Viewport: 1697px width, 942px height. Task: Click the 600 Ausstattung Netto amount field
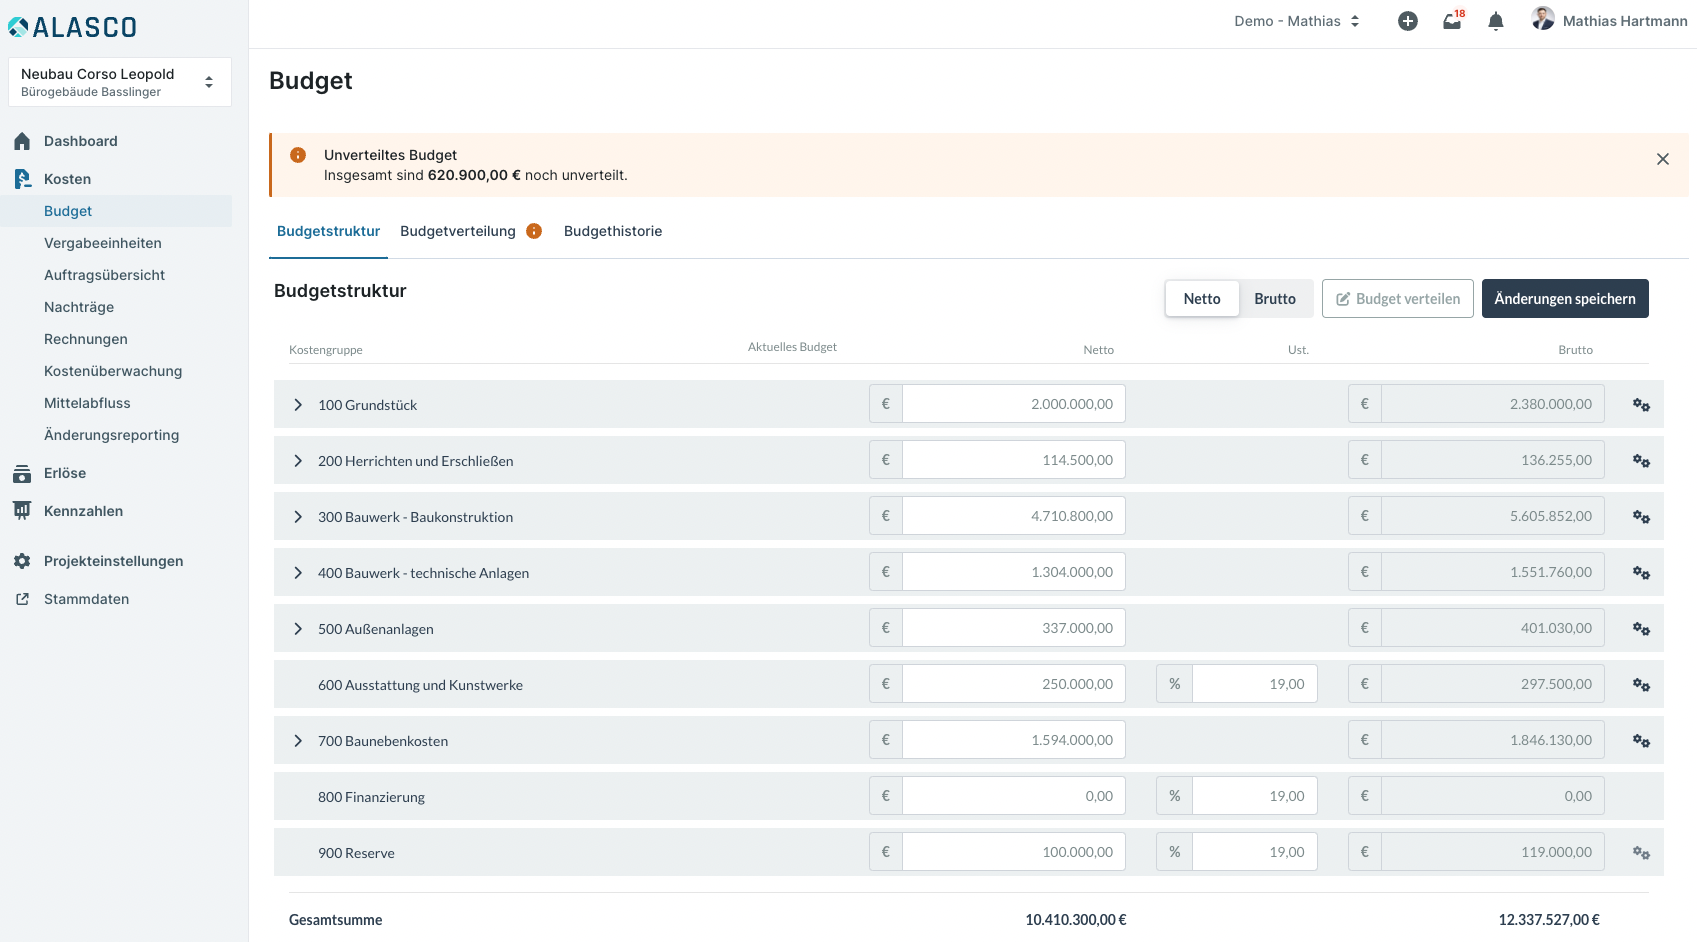tap(1013, 684)
